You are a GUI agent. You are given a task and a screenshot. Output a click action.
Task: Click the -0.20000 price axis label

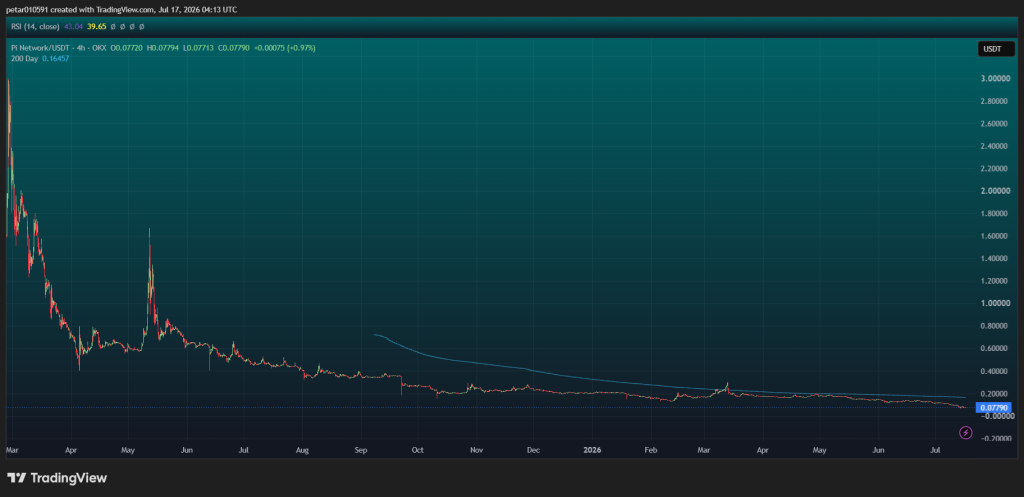995,439
